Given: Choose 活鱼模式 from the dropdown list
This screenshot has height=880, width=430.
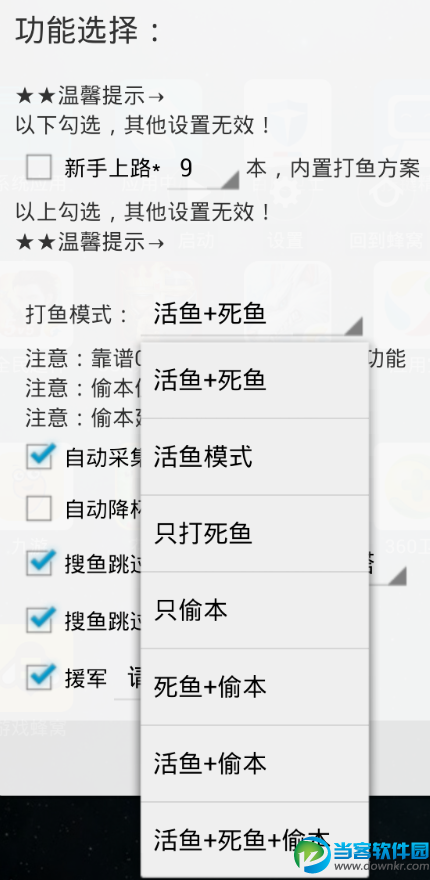Looking at the screenshot, I should click(255, 457).
